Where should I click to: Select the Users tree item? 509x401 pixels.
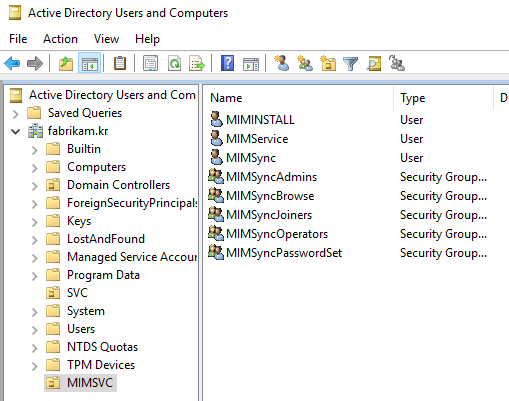click(81, 329)
